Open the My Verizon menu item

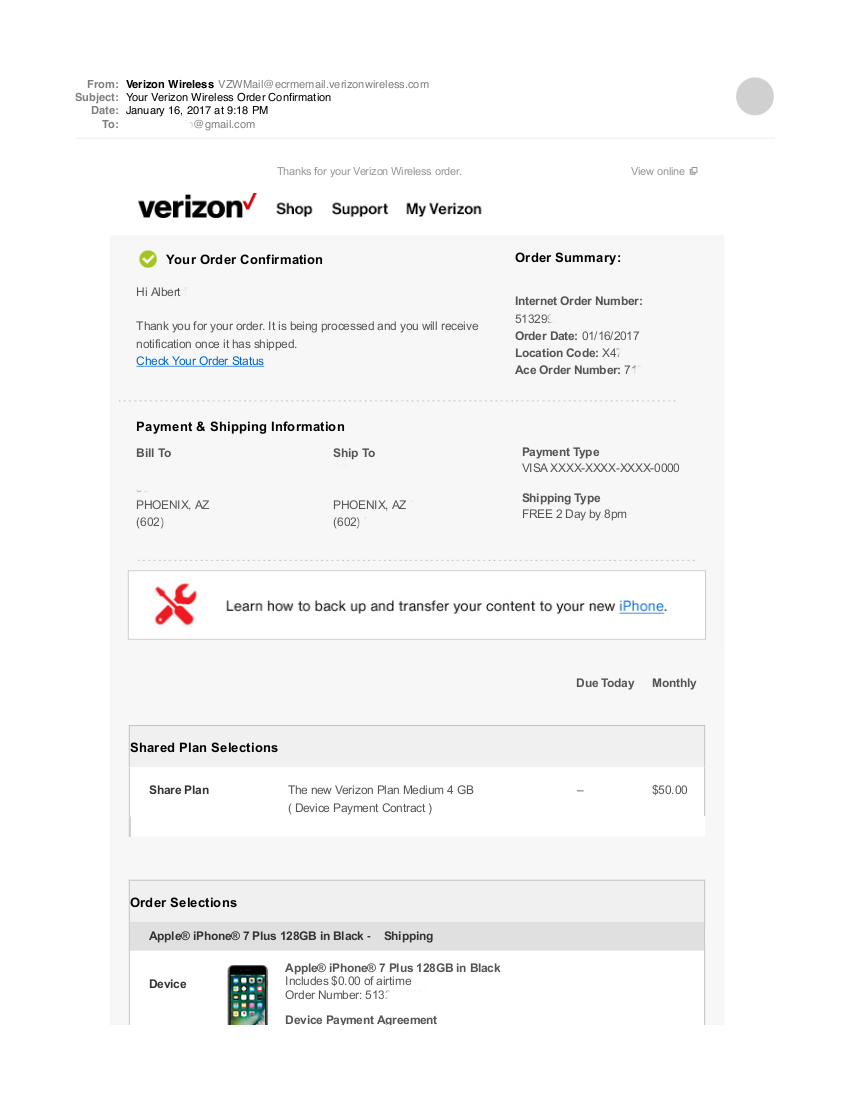pos(443,209)
